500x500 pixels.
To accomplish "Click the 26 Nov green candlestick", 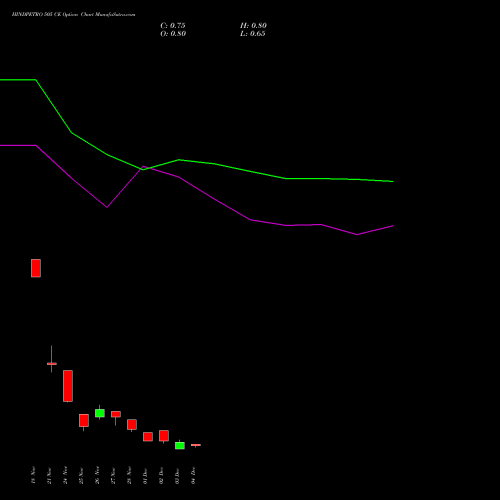I will [x=100, y=413].
